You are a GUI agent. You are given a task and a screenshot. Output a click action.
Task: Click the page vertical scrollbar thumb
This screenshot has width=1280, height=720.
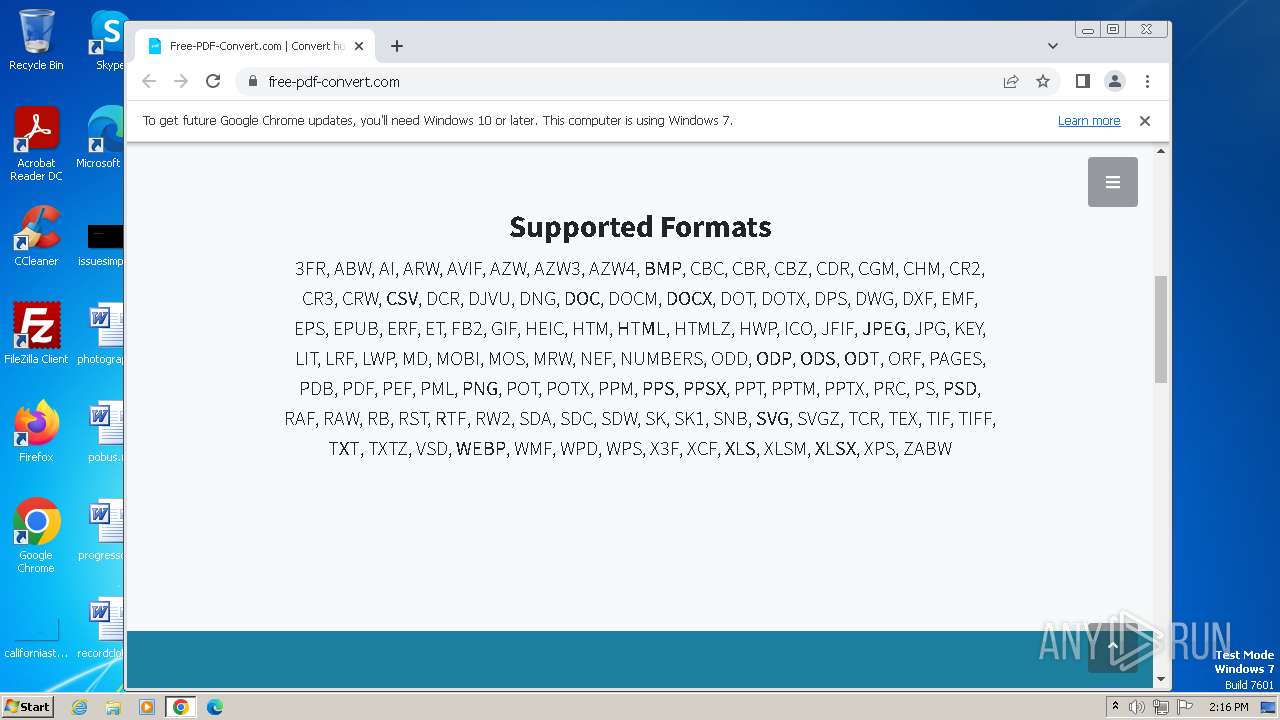point(1161,329)
